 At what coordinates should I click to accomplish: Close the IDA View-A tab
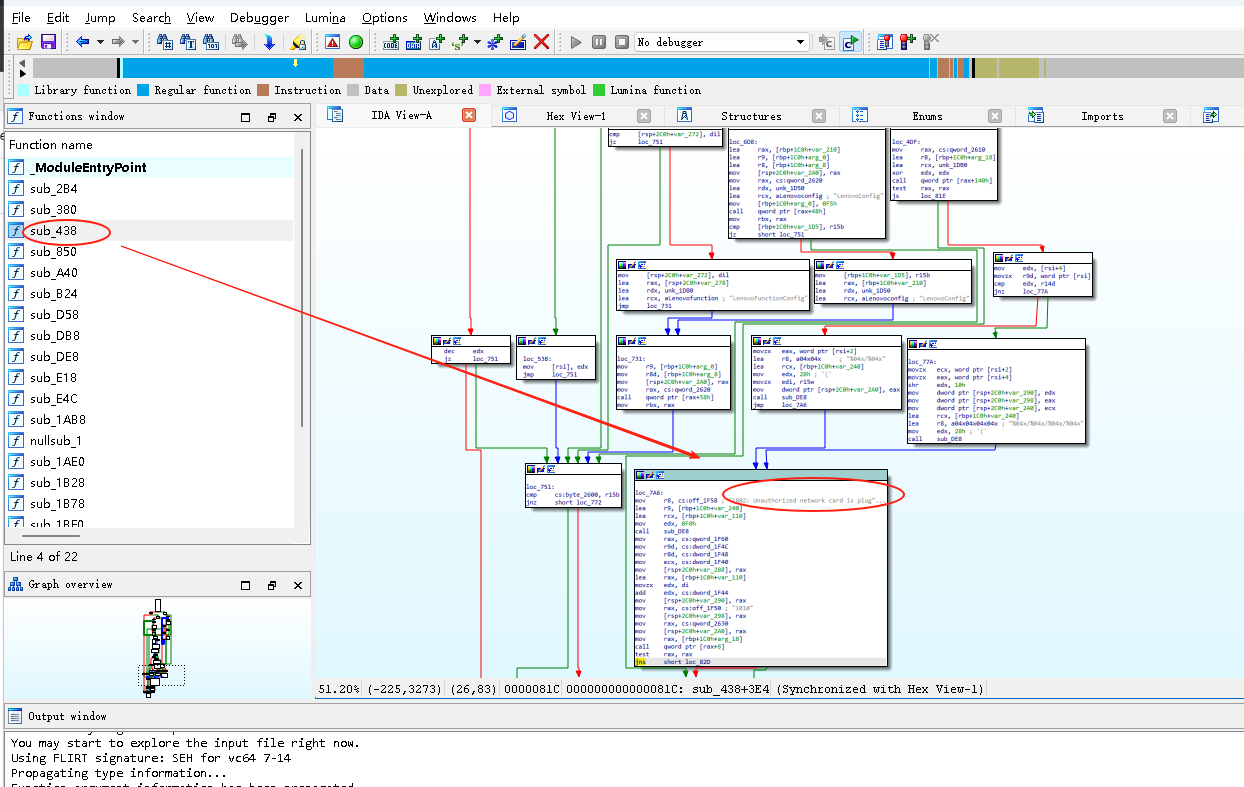(x=468, y=116)
